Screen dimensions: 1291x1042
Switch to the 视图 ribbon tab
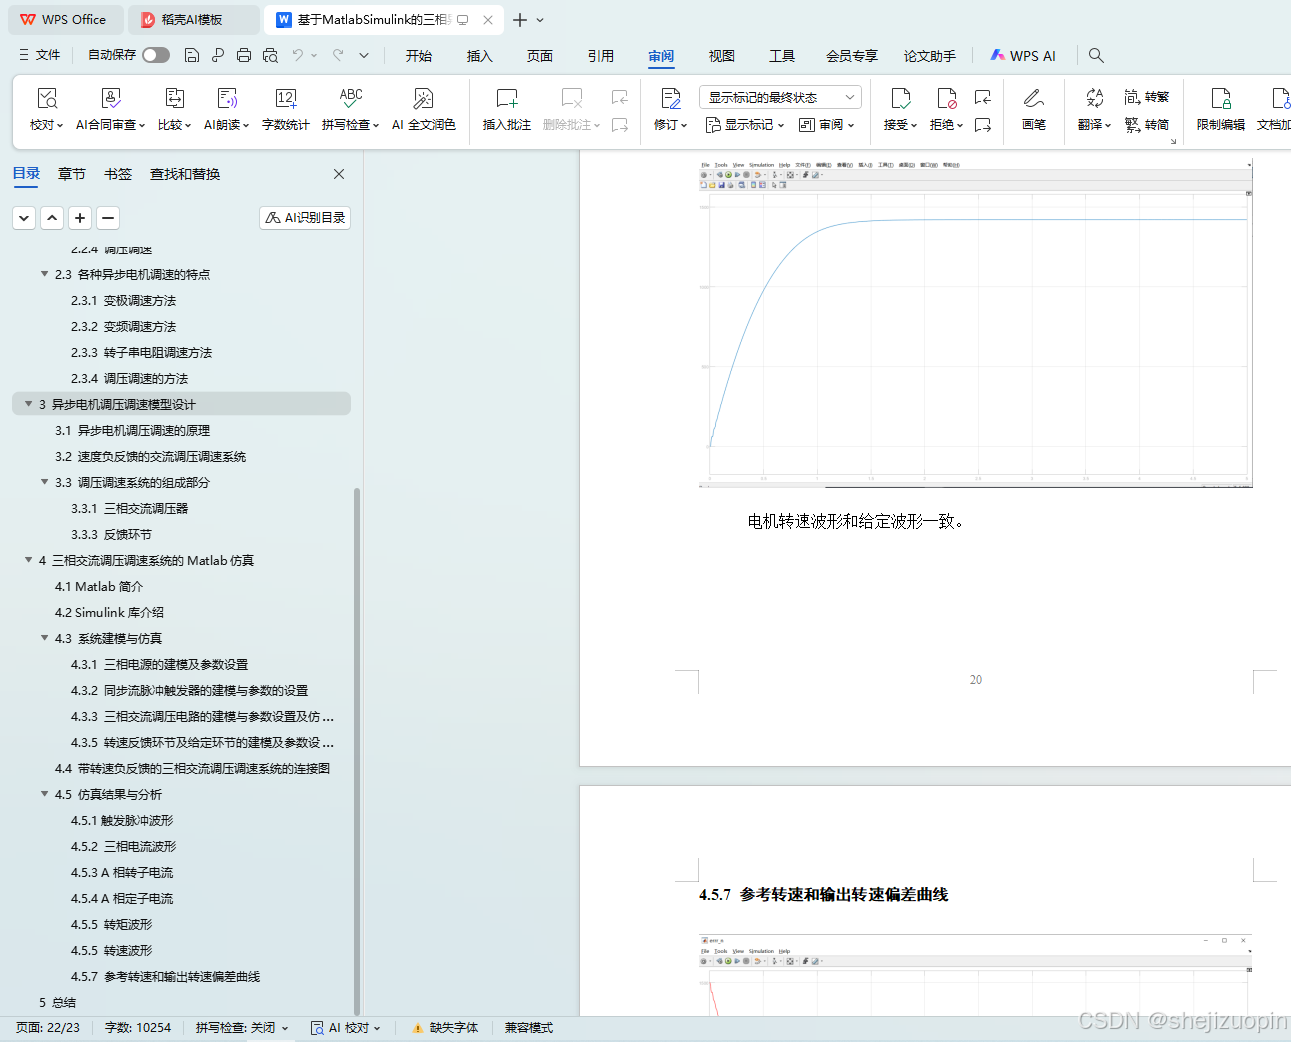[x=722, y=56]
